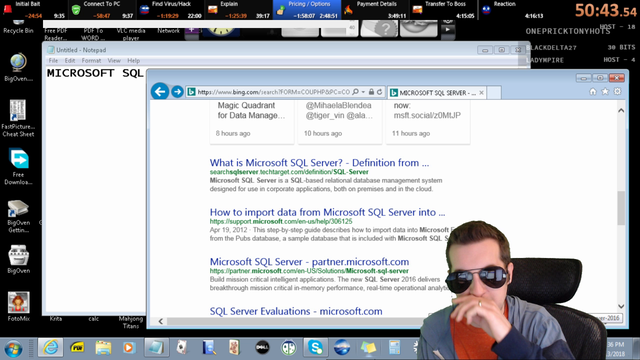Open Notepad Edit menu

pos(70,60)
